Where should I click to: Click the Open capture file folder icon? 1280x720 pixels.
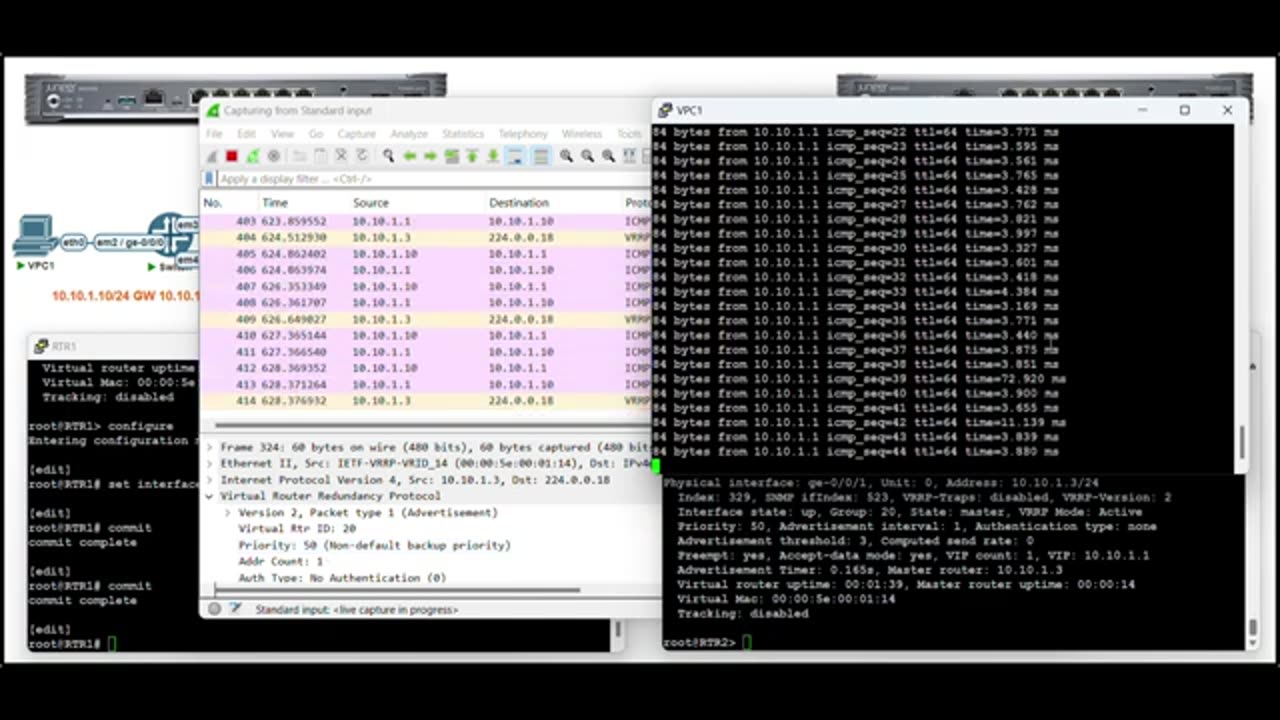coord(300,156)
